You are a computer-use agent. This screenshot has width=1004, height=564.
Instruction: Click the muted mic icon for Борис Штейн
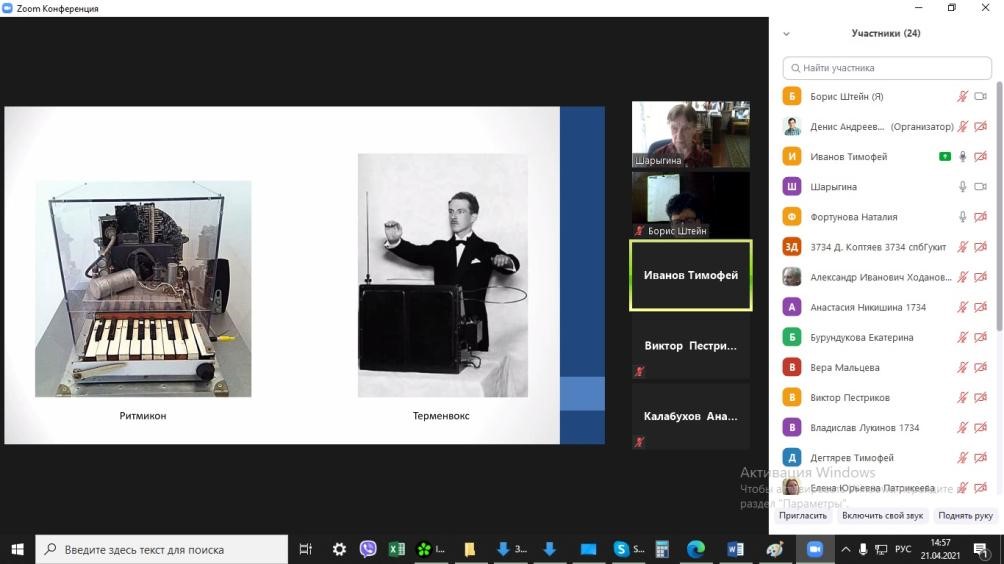click(962, 97)
